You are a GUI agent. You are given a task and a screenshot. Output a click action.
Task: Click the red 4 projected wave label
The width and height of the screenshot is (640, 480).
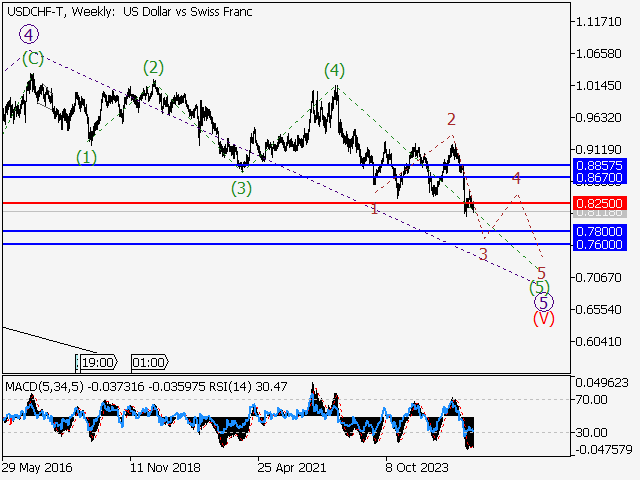point(516,178)
